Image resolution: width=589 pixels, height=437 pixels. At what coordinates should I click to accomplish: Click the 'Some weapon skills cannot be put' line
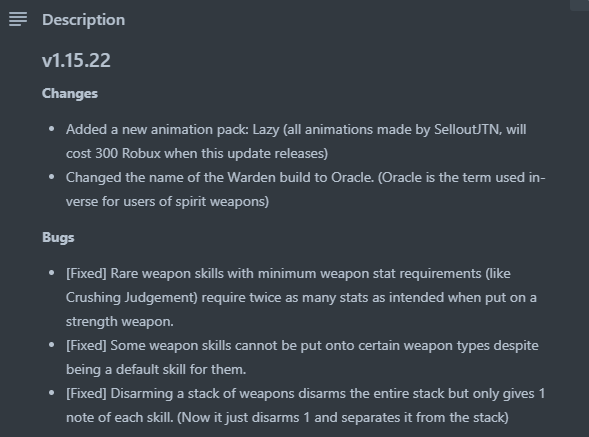(302, 346)
